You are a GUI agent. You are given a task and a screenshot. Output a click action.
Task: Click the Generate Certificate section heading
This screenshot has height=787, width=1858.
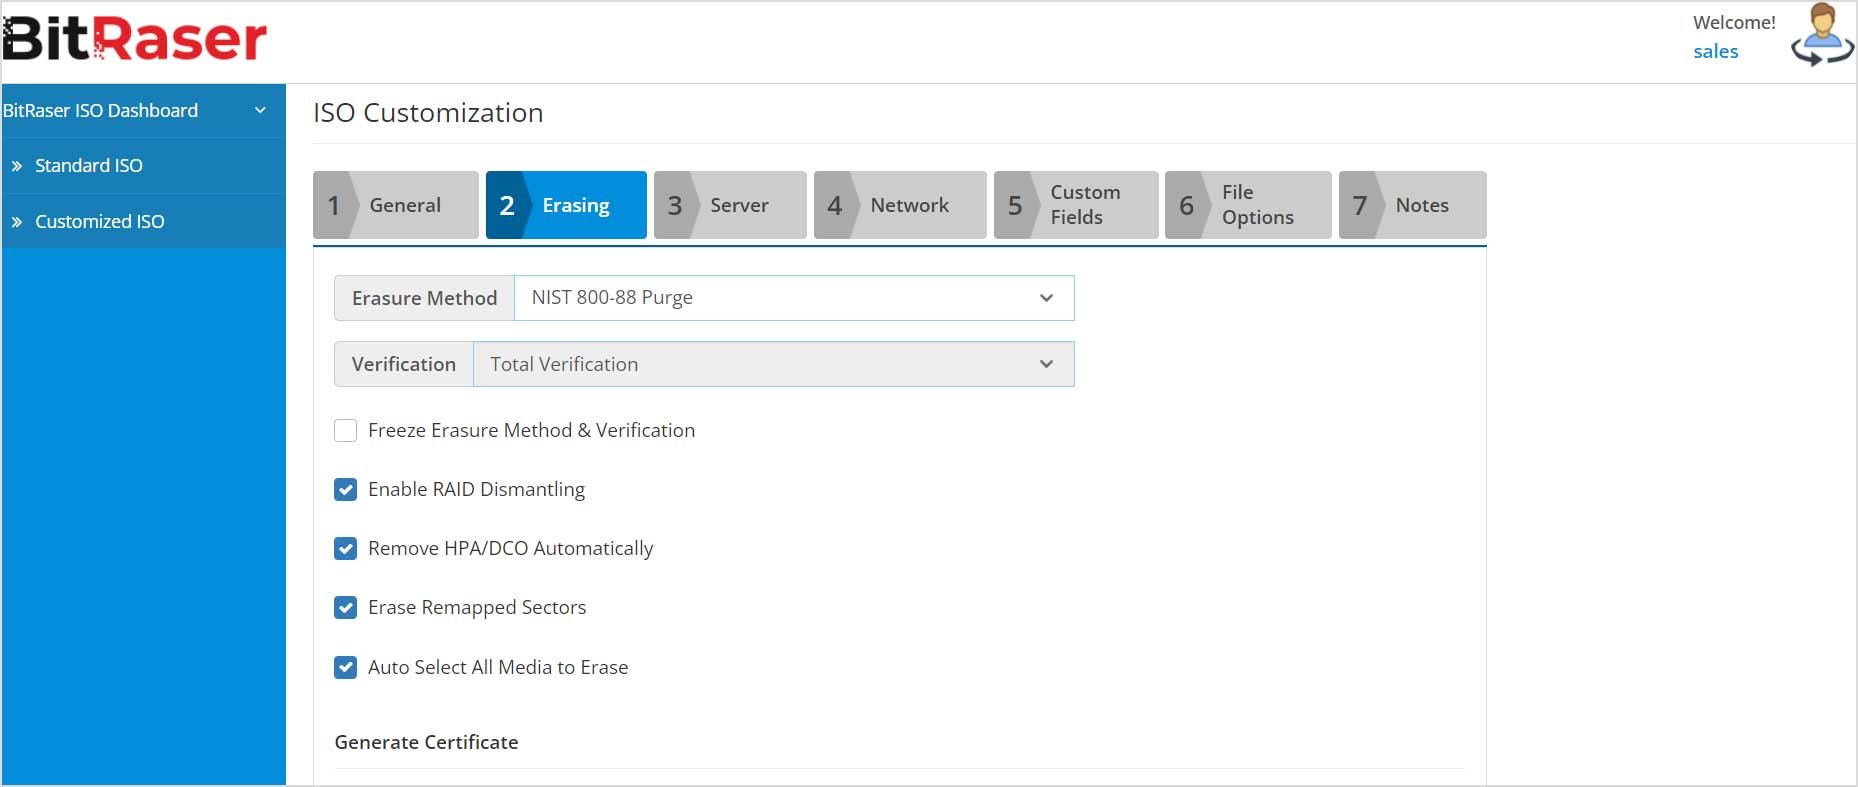426,742
